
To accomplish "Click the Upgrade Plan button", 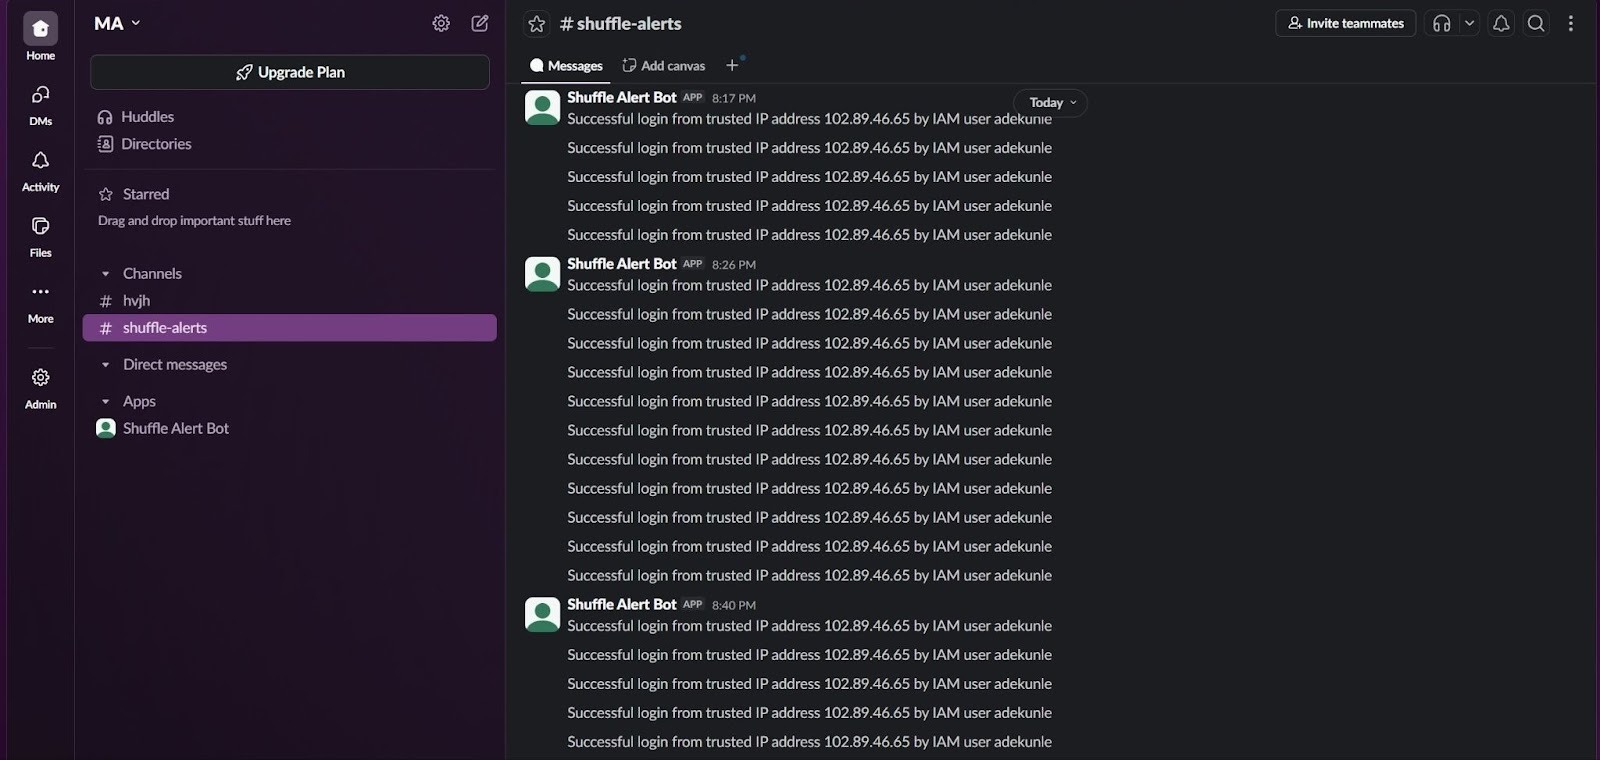I will click(x=290, y=72).
